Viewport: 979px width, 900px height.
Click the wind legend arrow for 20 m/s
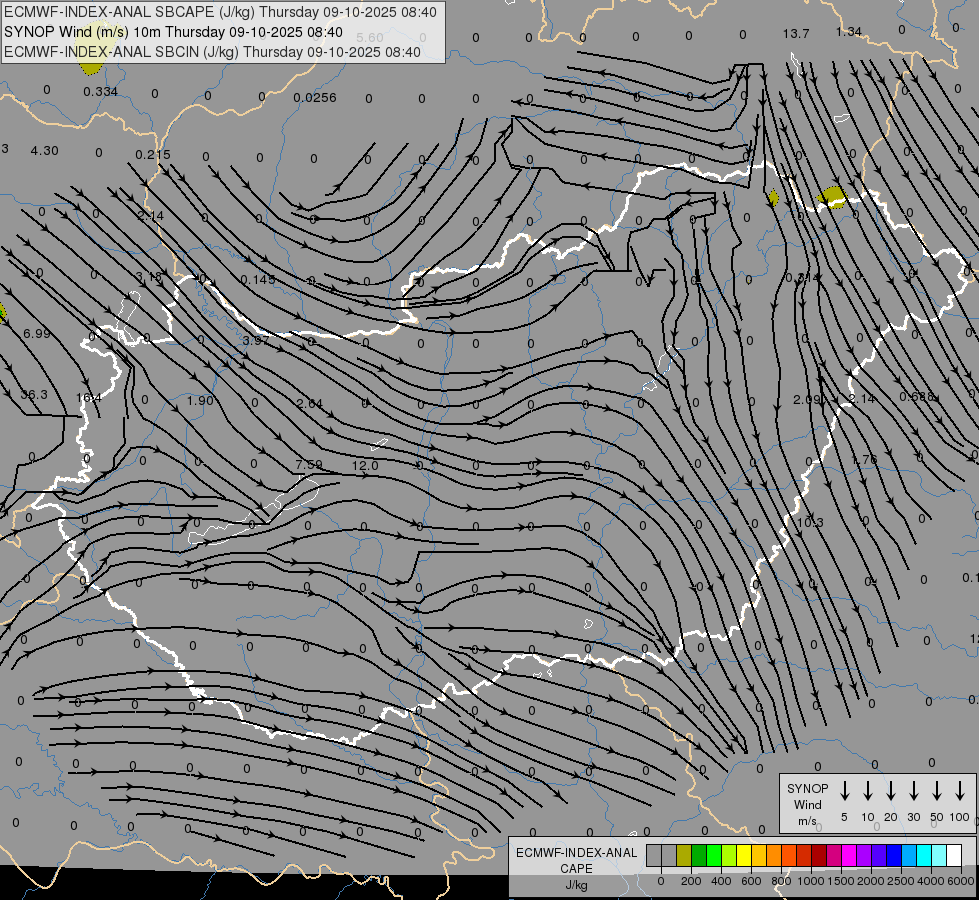click(x=890, y=791)
